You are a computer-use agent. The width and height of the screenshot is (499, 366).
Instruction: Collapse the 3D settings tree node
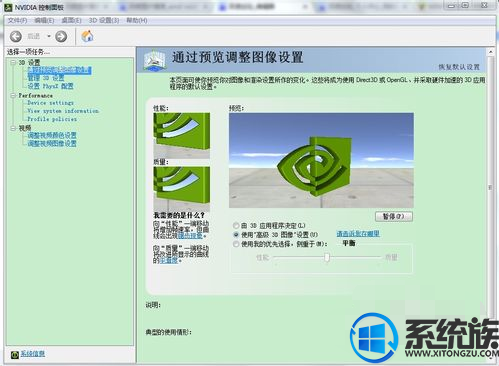click(x=13, y=62)
